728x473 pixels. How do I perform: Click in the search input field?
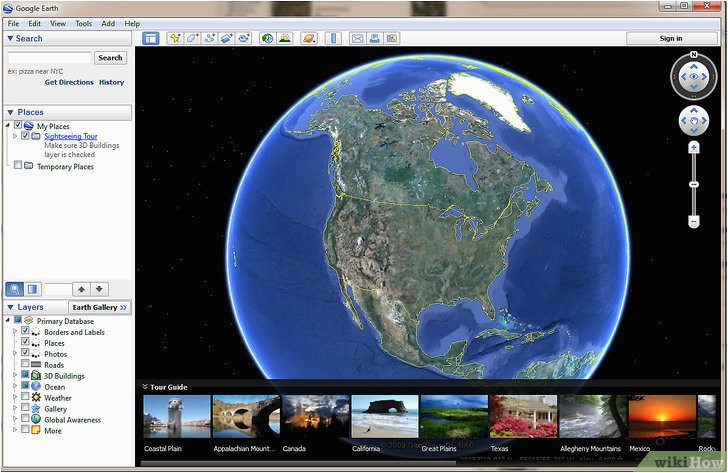[50, 58]
